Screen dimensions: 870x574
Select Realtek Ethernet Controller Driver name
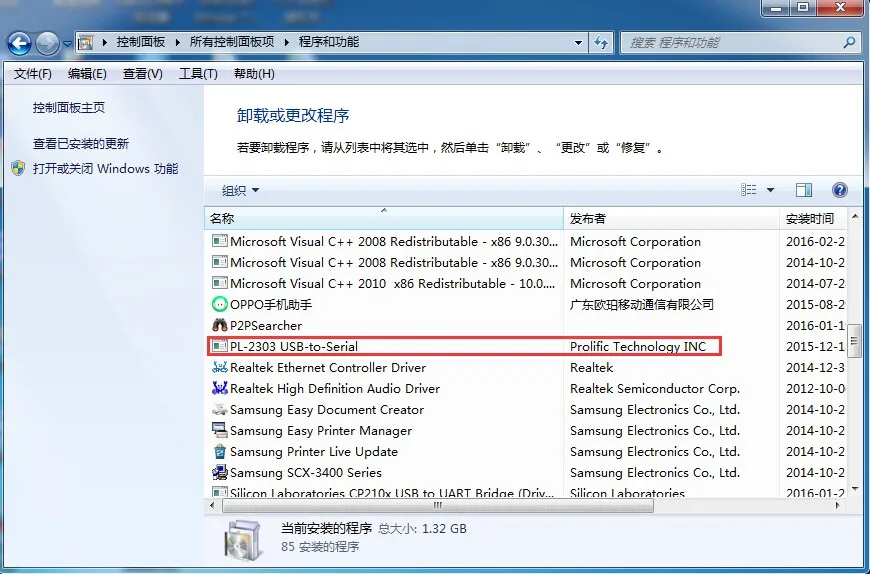click(328, 368)
